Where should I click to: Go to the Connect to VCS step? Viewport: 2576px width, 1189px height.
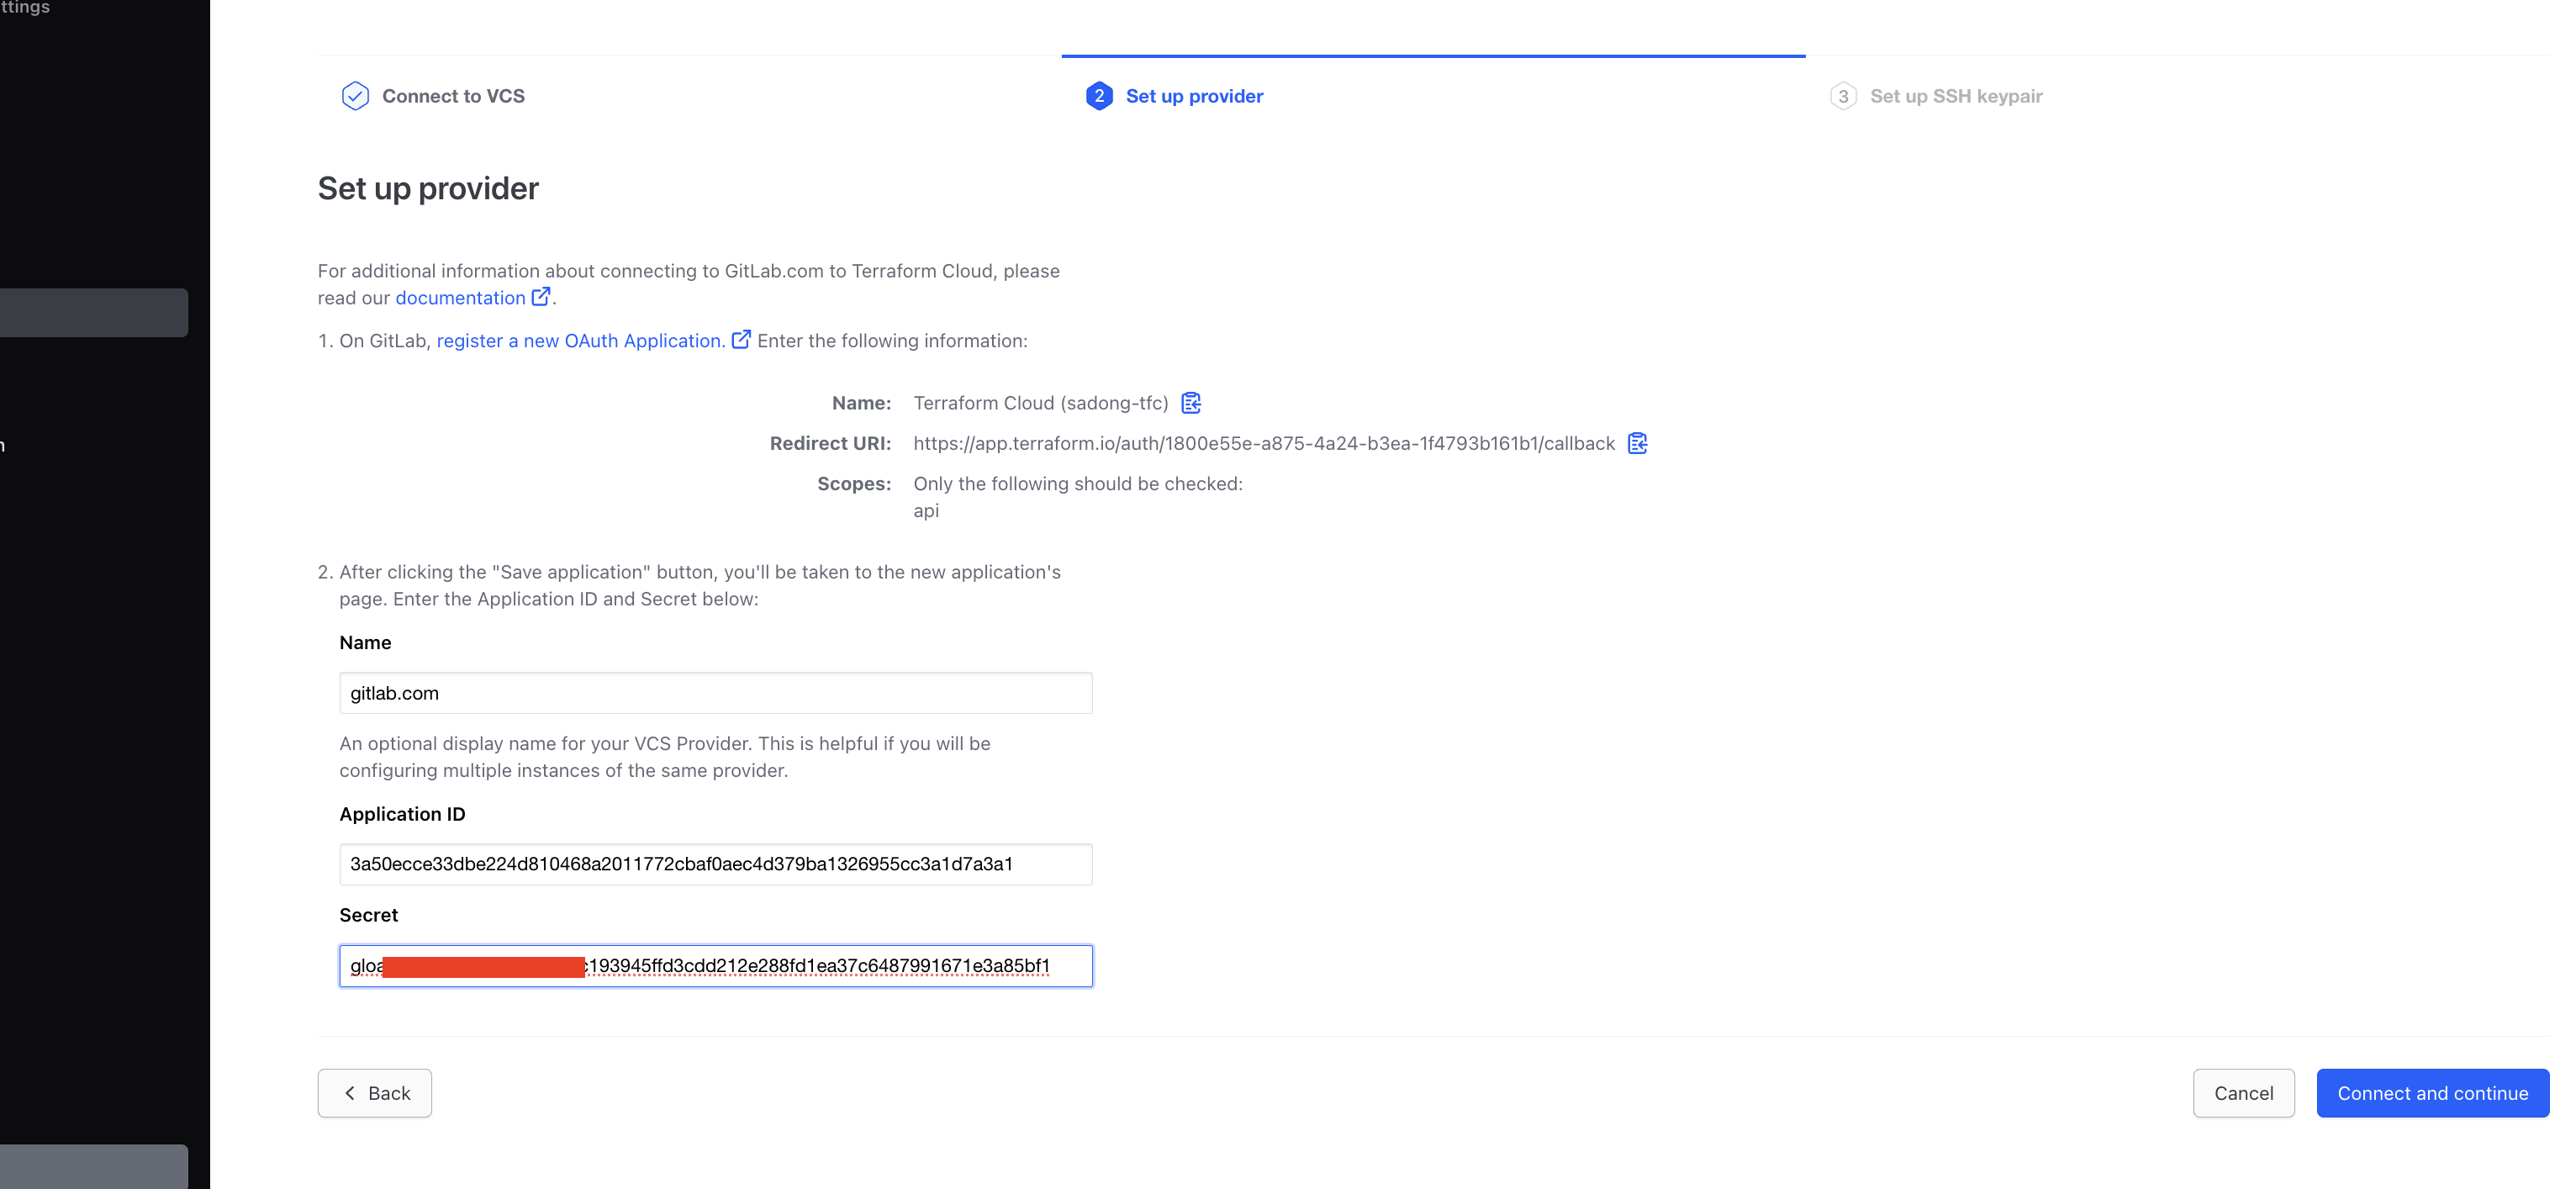(453, 96)
